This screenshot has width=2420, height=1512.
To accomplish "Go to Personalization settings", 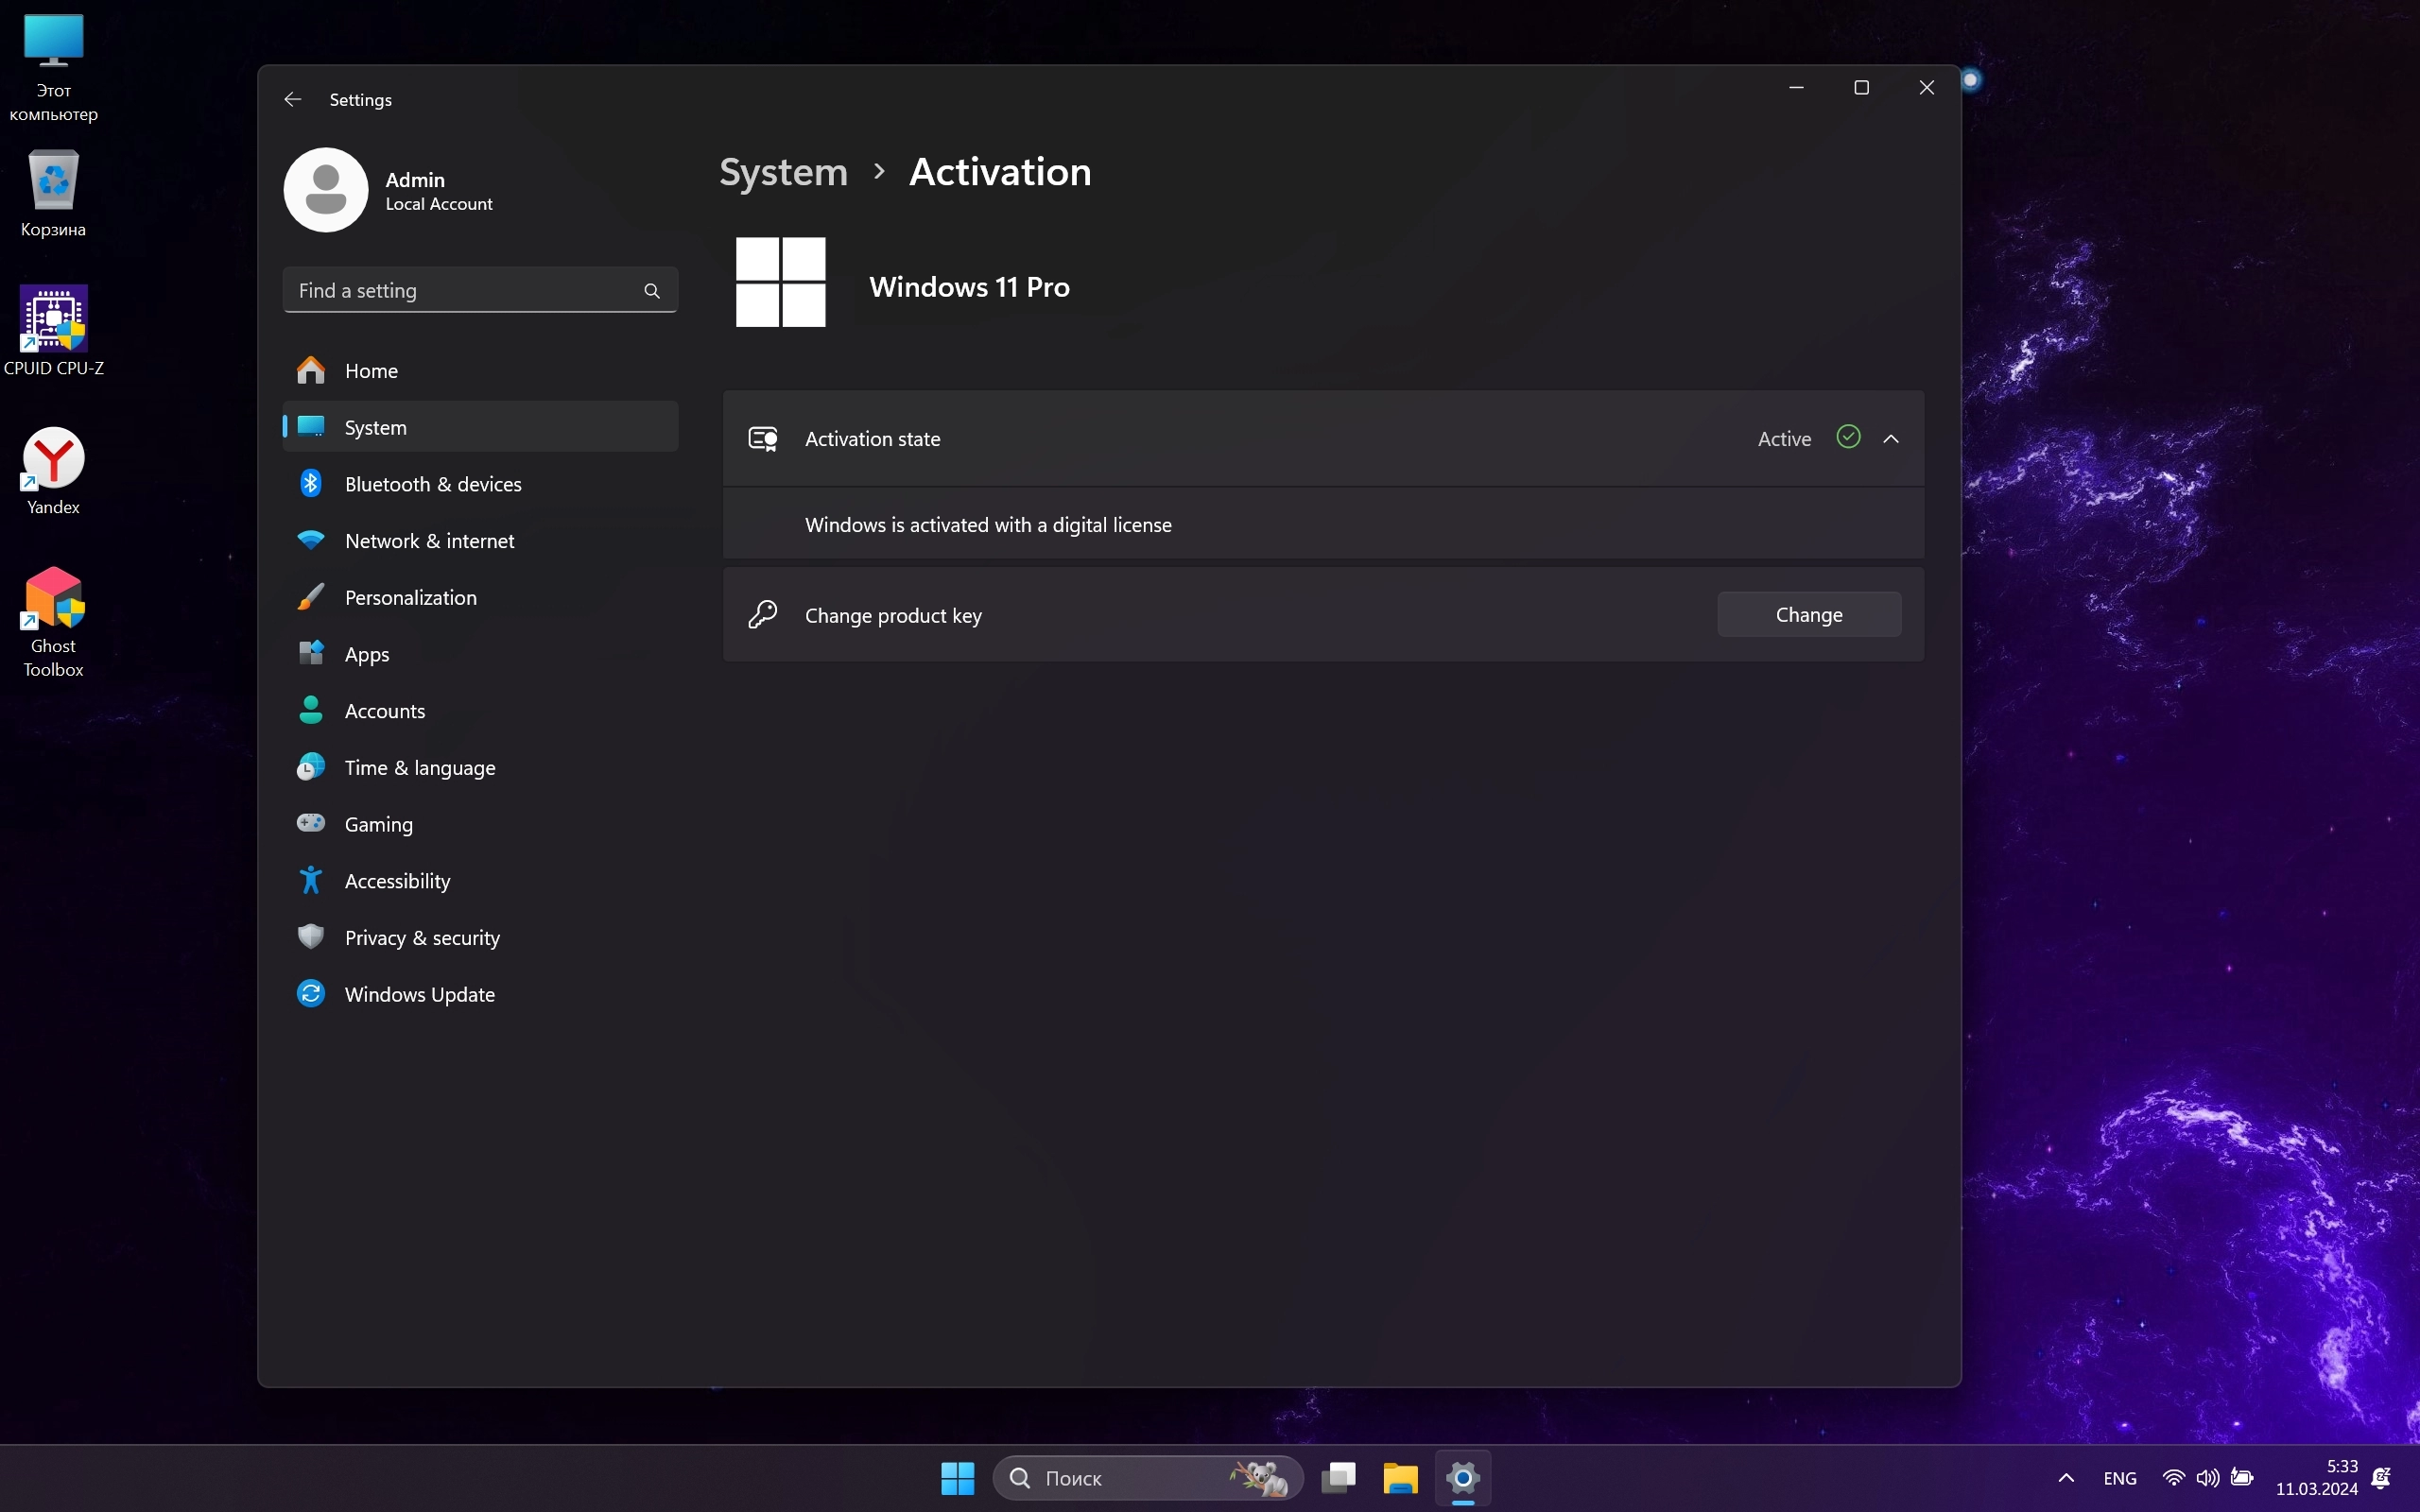I will pos(410,598).
